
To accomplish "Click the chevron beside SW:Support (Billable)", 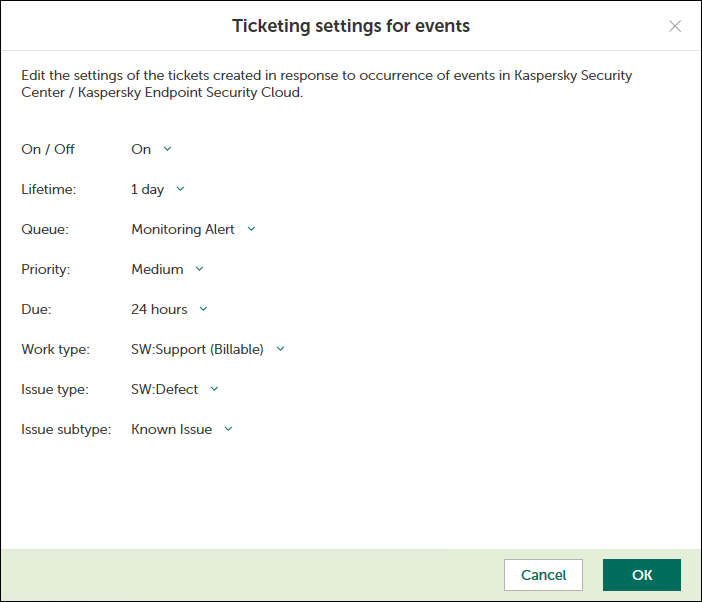I will (x=280, y=349).
